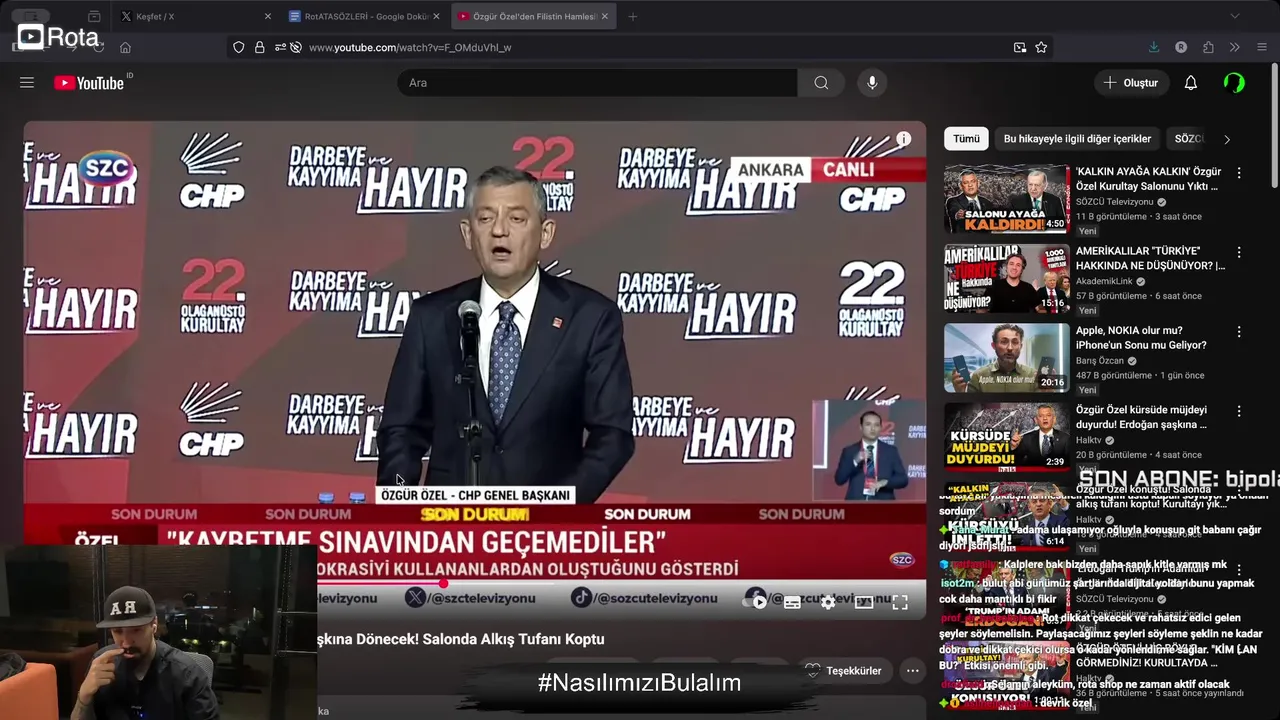Switch to the Keşfet / X tab
This screenshot has width=1280, height=720.
point(195,16)
